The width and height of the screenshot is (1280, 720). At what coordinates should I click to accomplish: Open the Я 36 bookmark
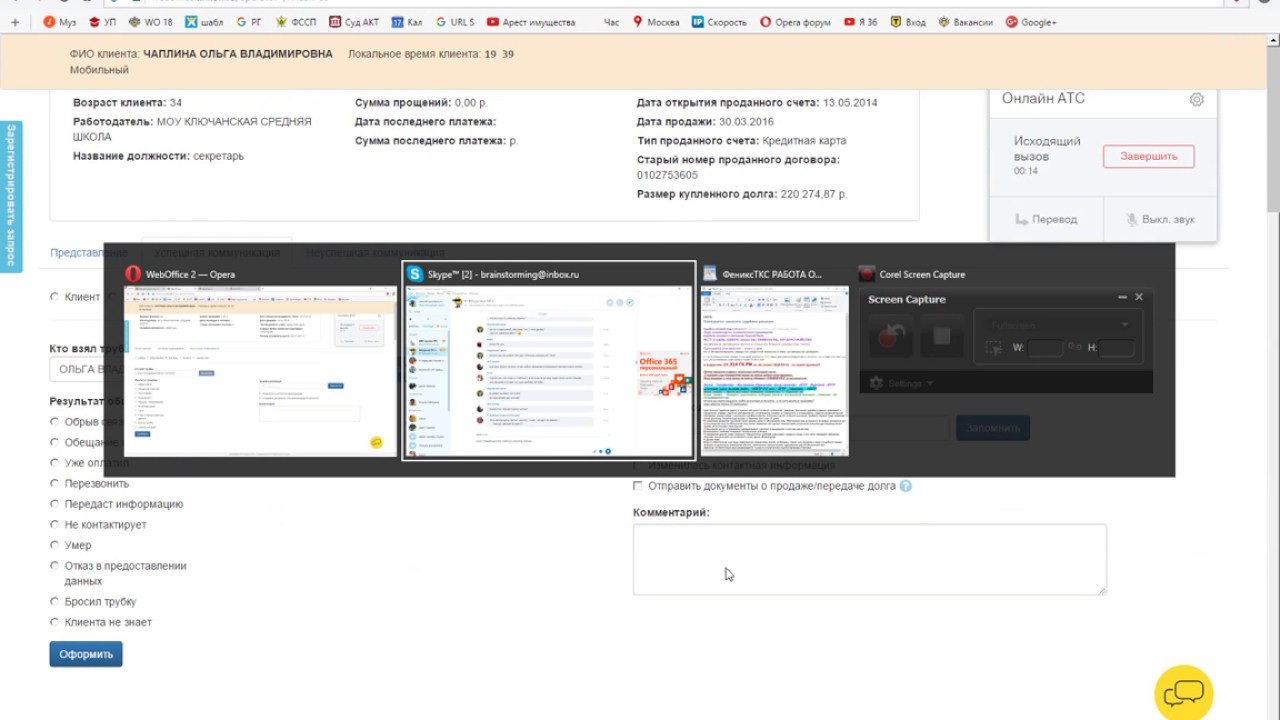pos(860,22)
